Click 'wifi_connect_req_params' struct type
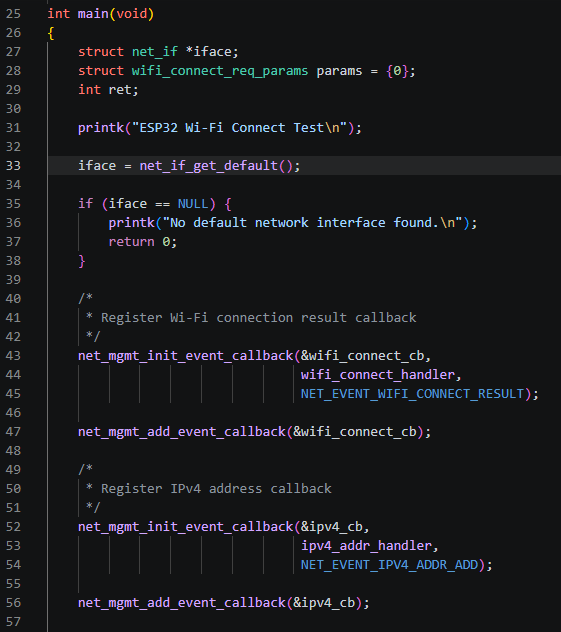 [x=220, y=71]
